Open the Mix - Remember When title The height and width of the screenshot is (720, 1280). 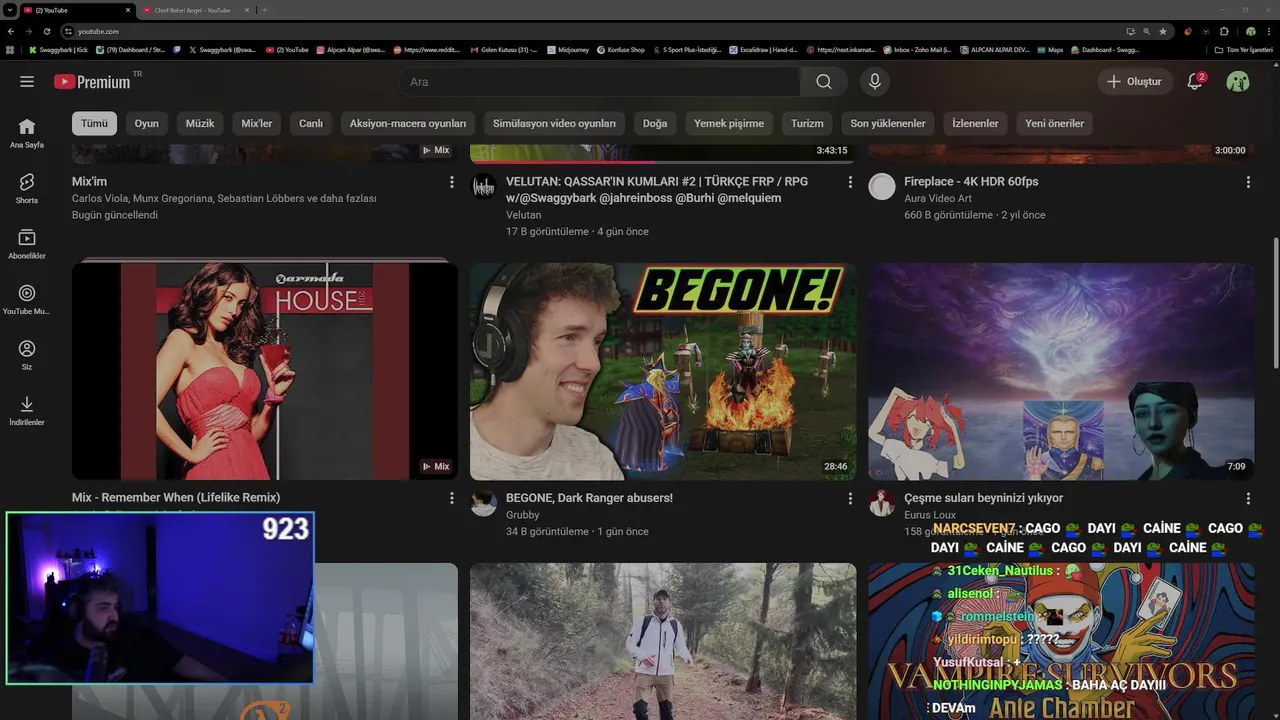coord(176,498)
